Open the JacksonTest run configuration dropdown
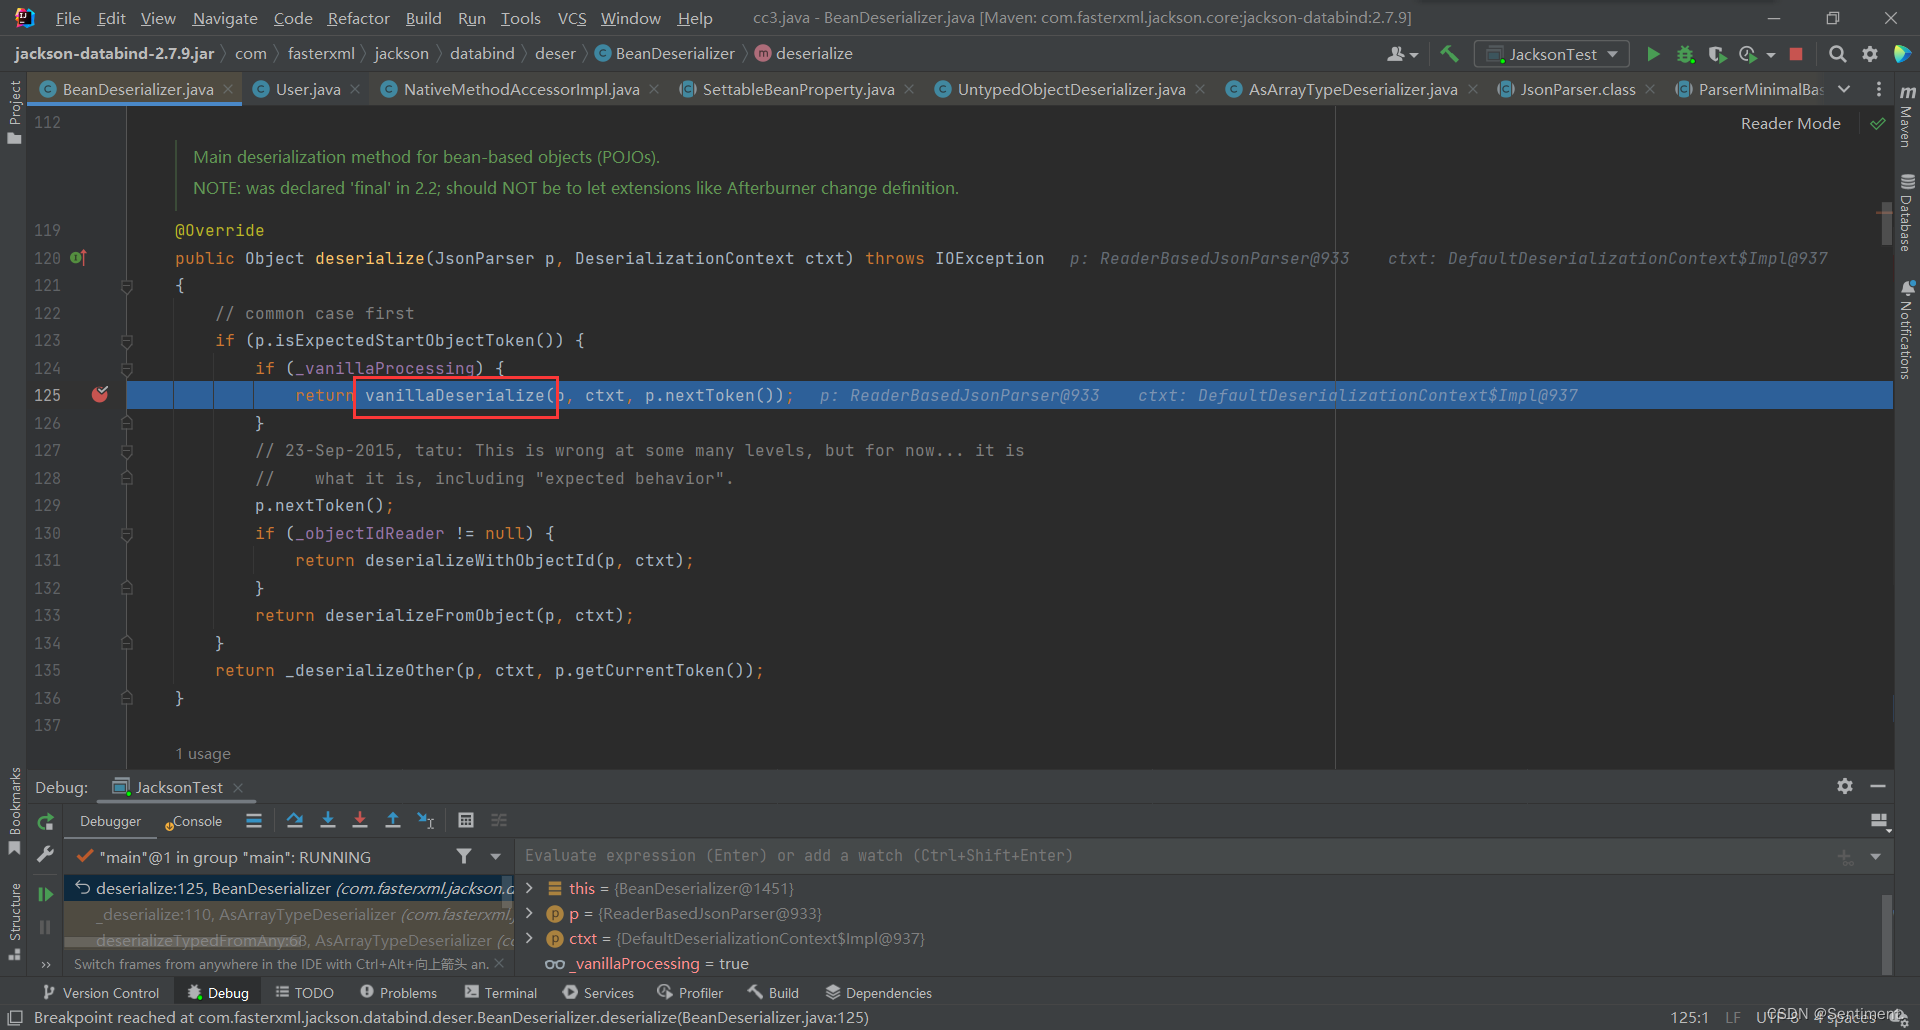The height and width of the screenshot is (1030, 1920). point(1552,54)
